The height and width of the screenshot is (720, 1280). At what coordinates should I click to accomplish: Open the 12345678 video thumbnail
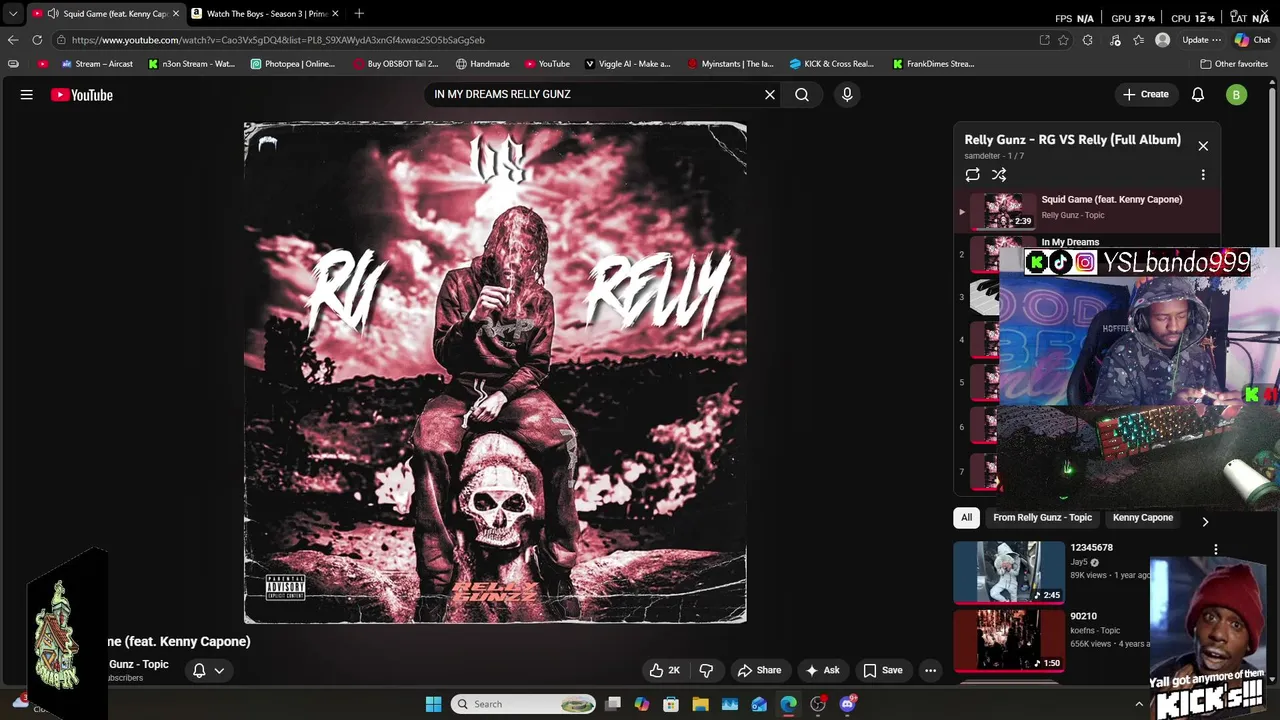point(1009,572)
